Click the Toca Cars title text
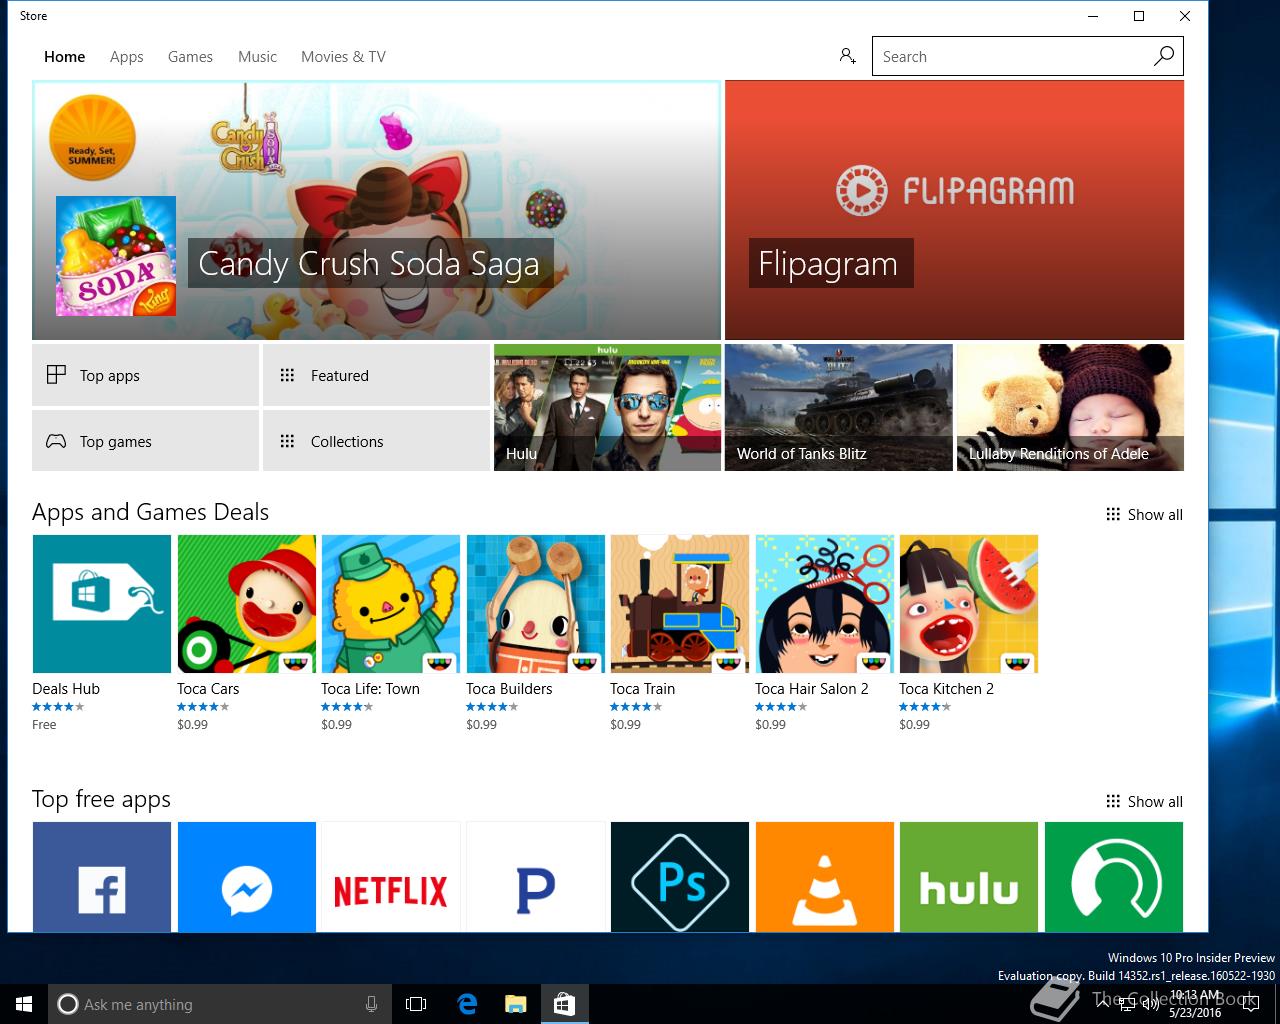 coord(208,688)
